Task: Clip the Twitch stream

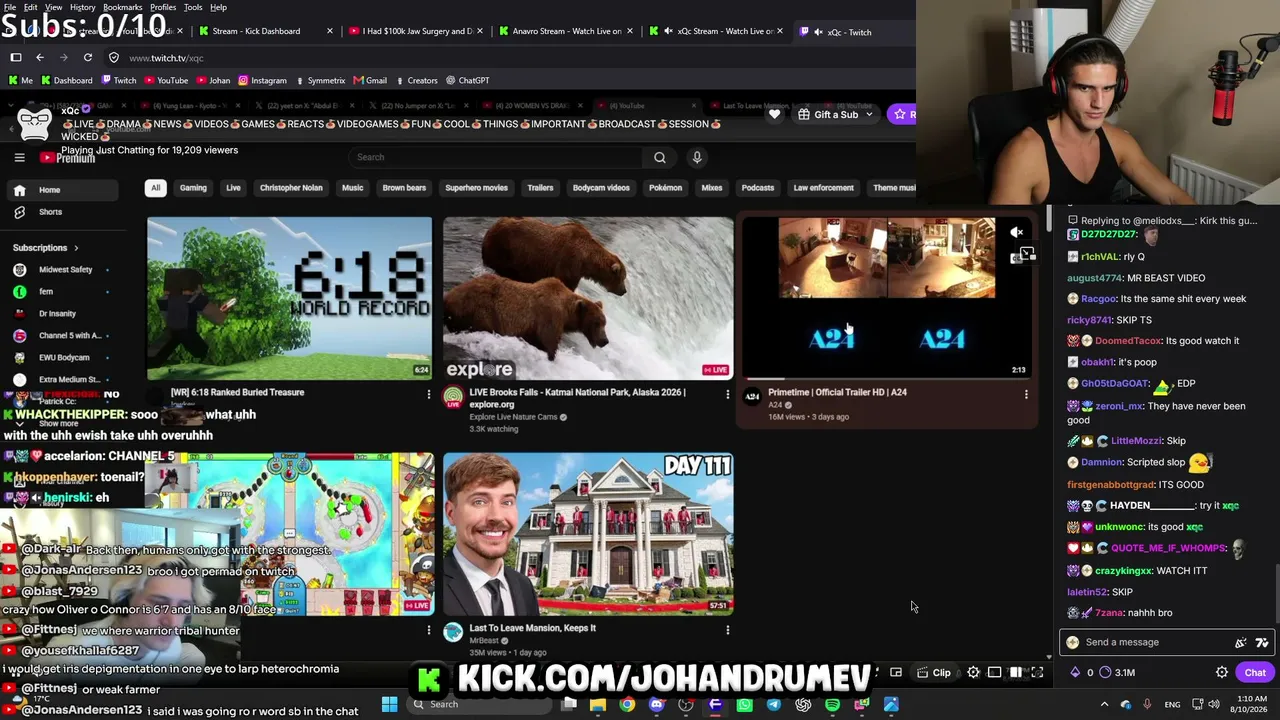Action: click(934, 673)
